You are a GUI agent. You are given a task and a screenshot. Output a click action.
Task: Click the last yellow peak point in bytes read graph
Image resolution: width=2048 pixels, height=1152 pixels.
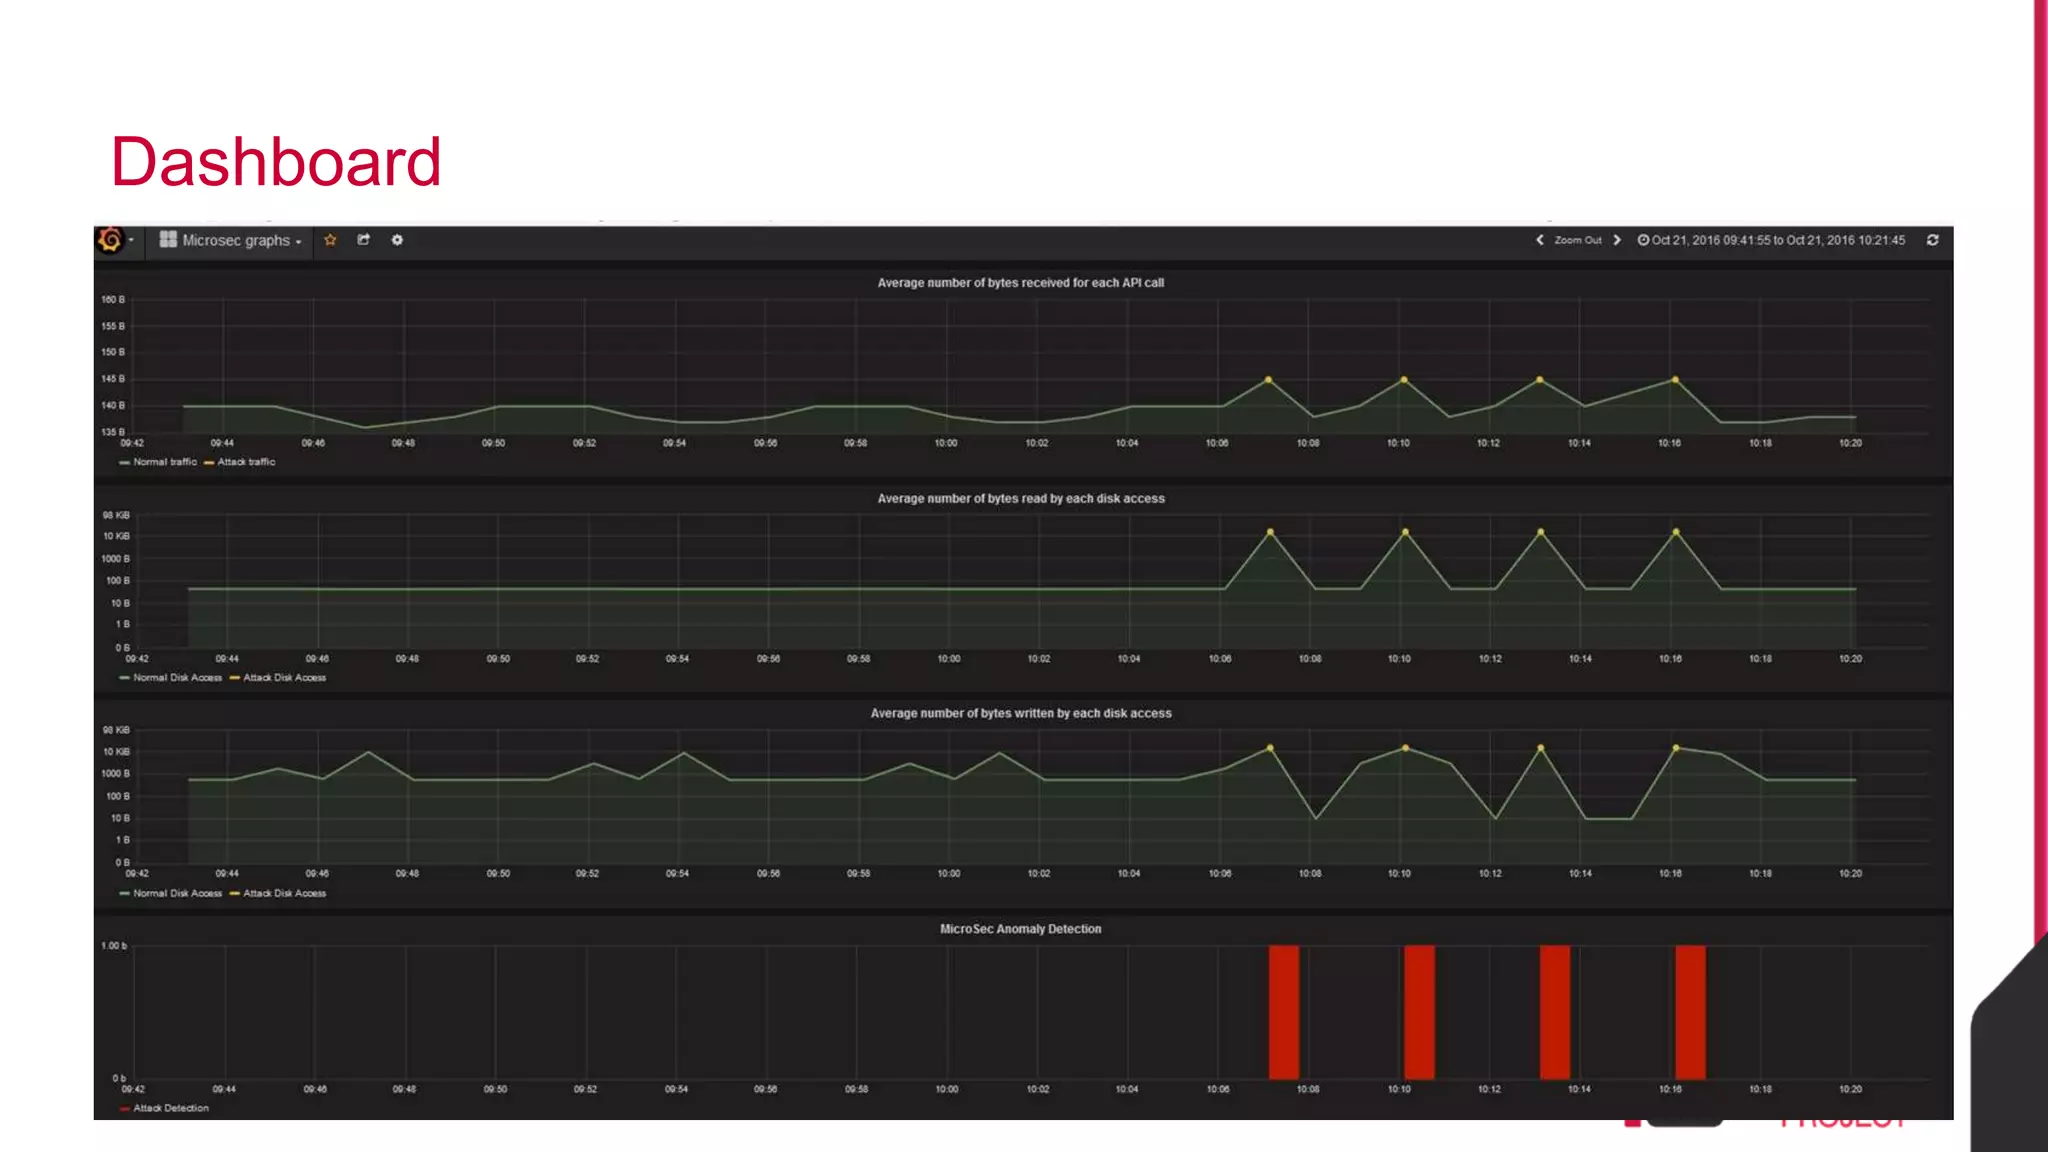coord(1676,532)
